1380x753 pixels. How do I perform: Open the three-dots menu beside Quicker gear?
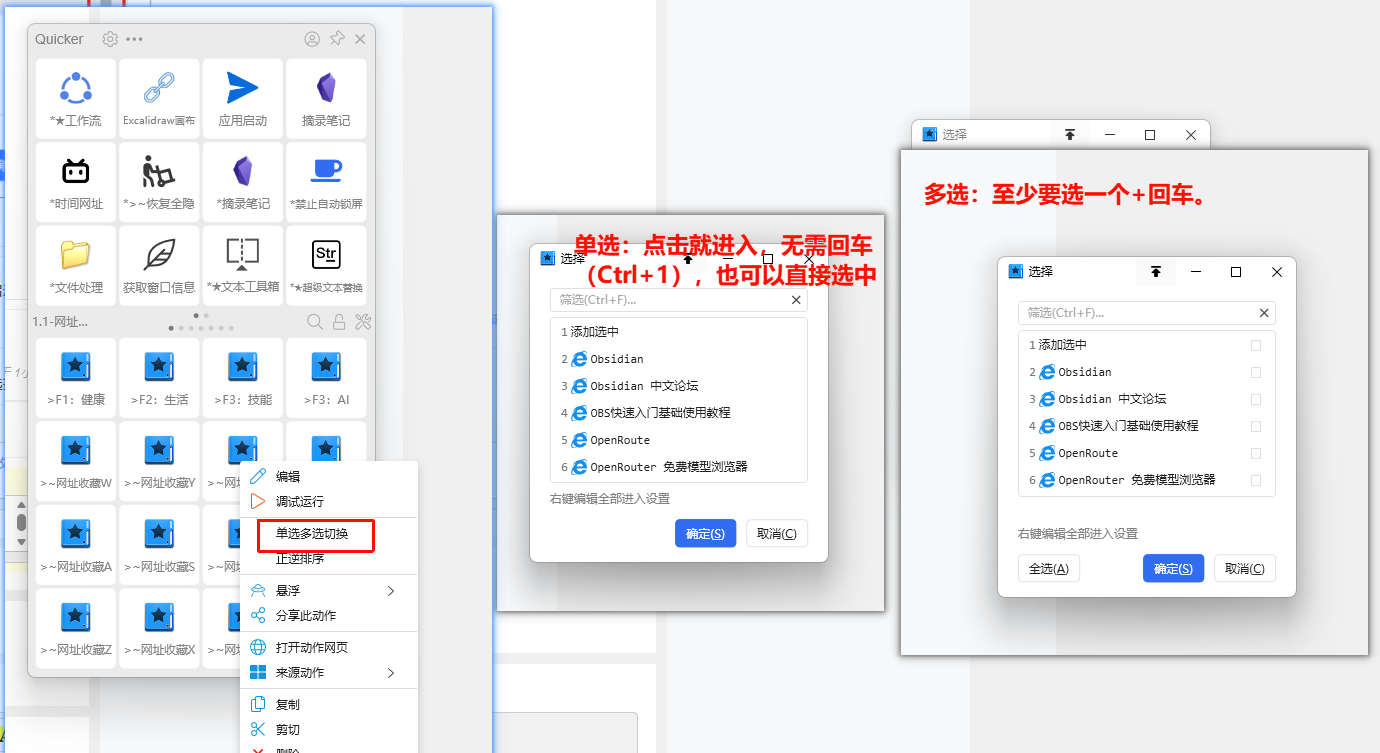click(x=135, y=39)
